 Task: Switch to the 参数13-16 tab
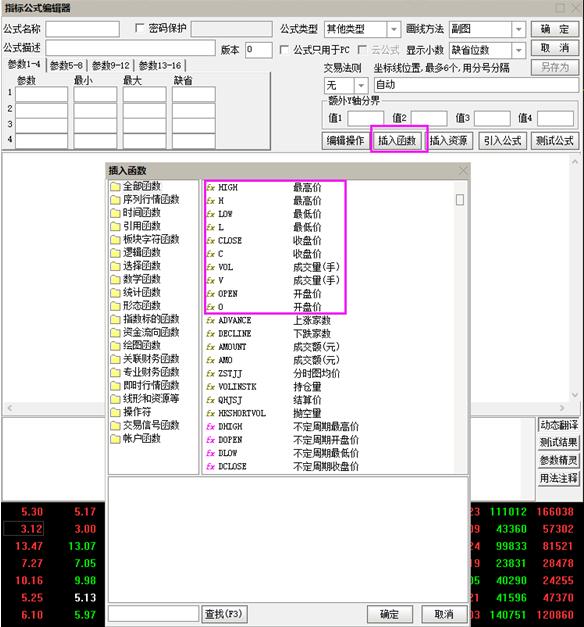(x=160, y=65)
